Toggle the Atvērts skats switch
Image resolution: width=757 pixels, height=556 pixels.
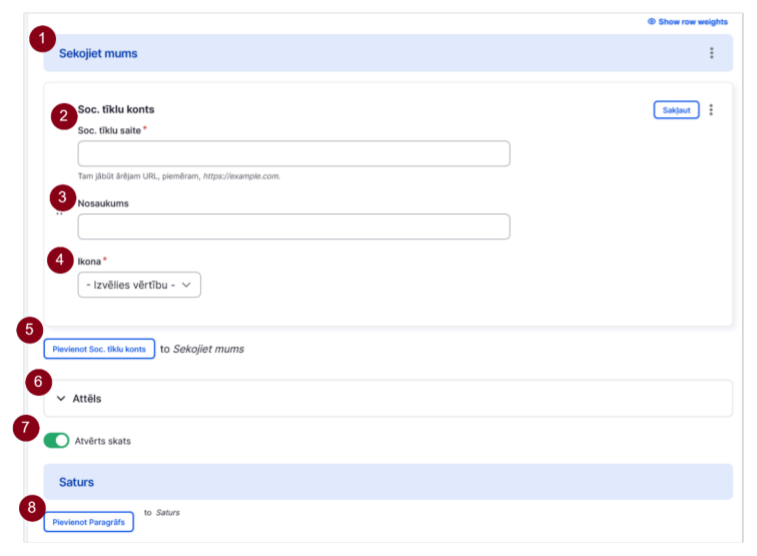56,441
